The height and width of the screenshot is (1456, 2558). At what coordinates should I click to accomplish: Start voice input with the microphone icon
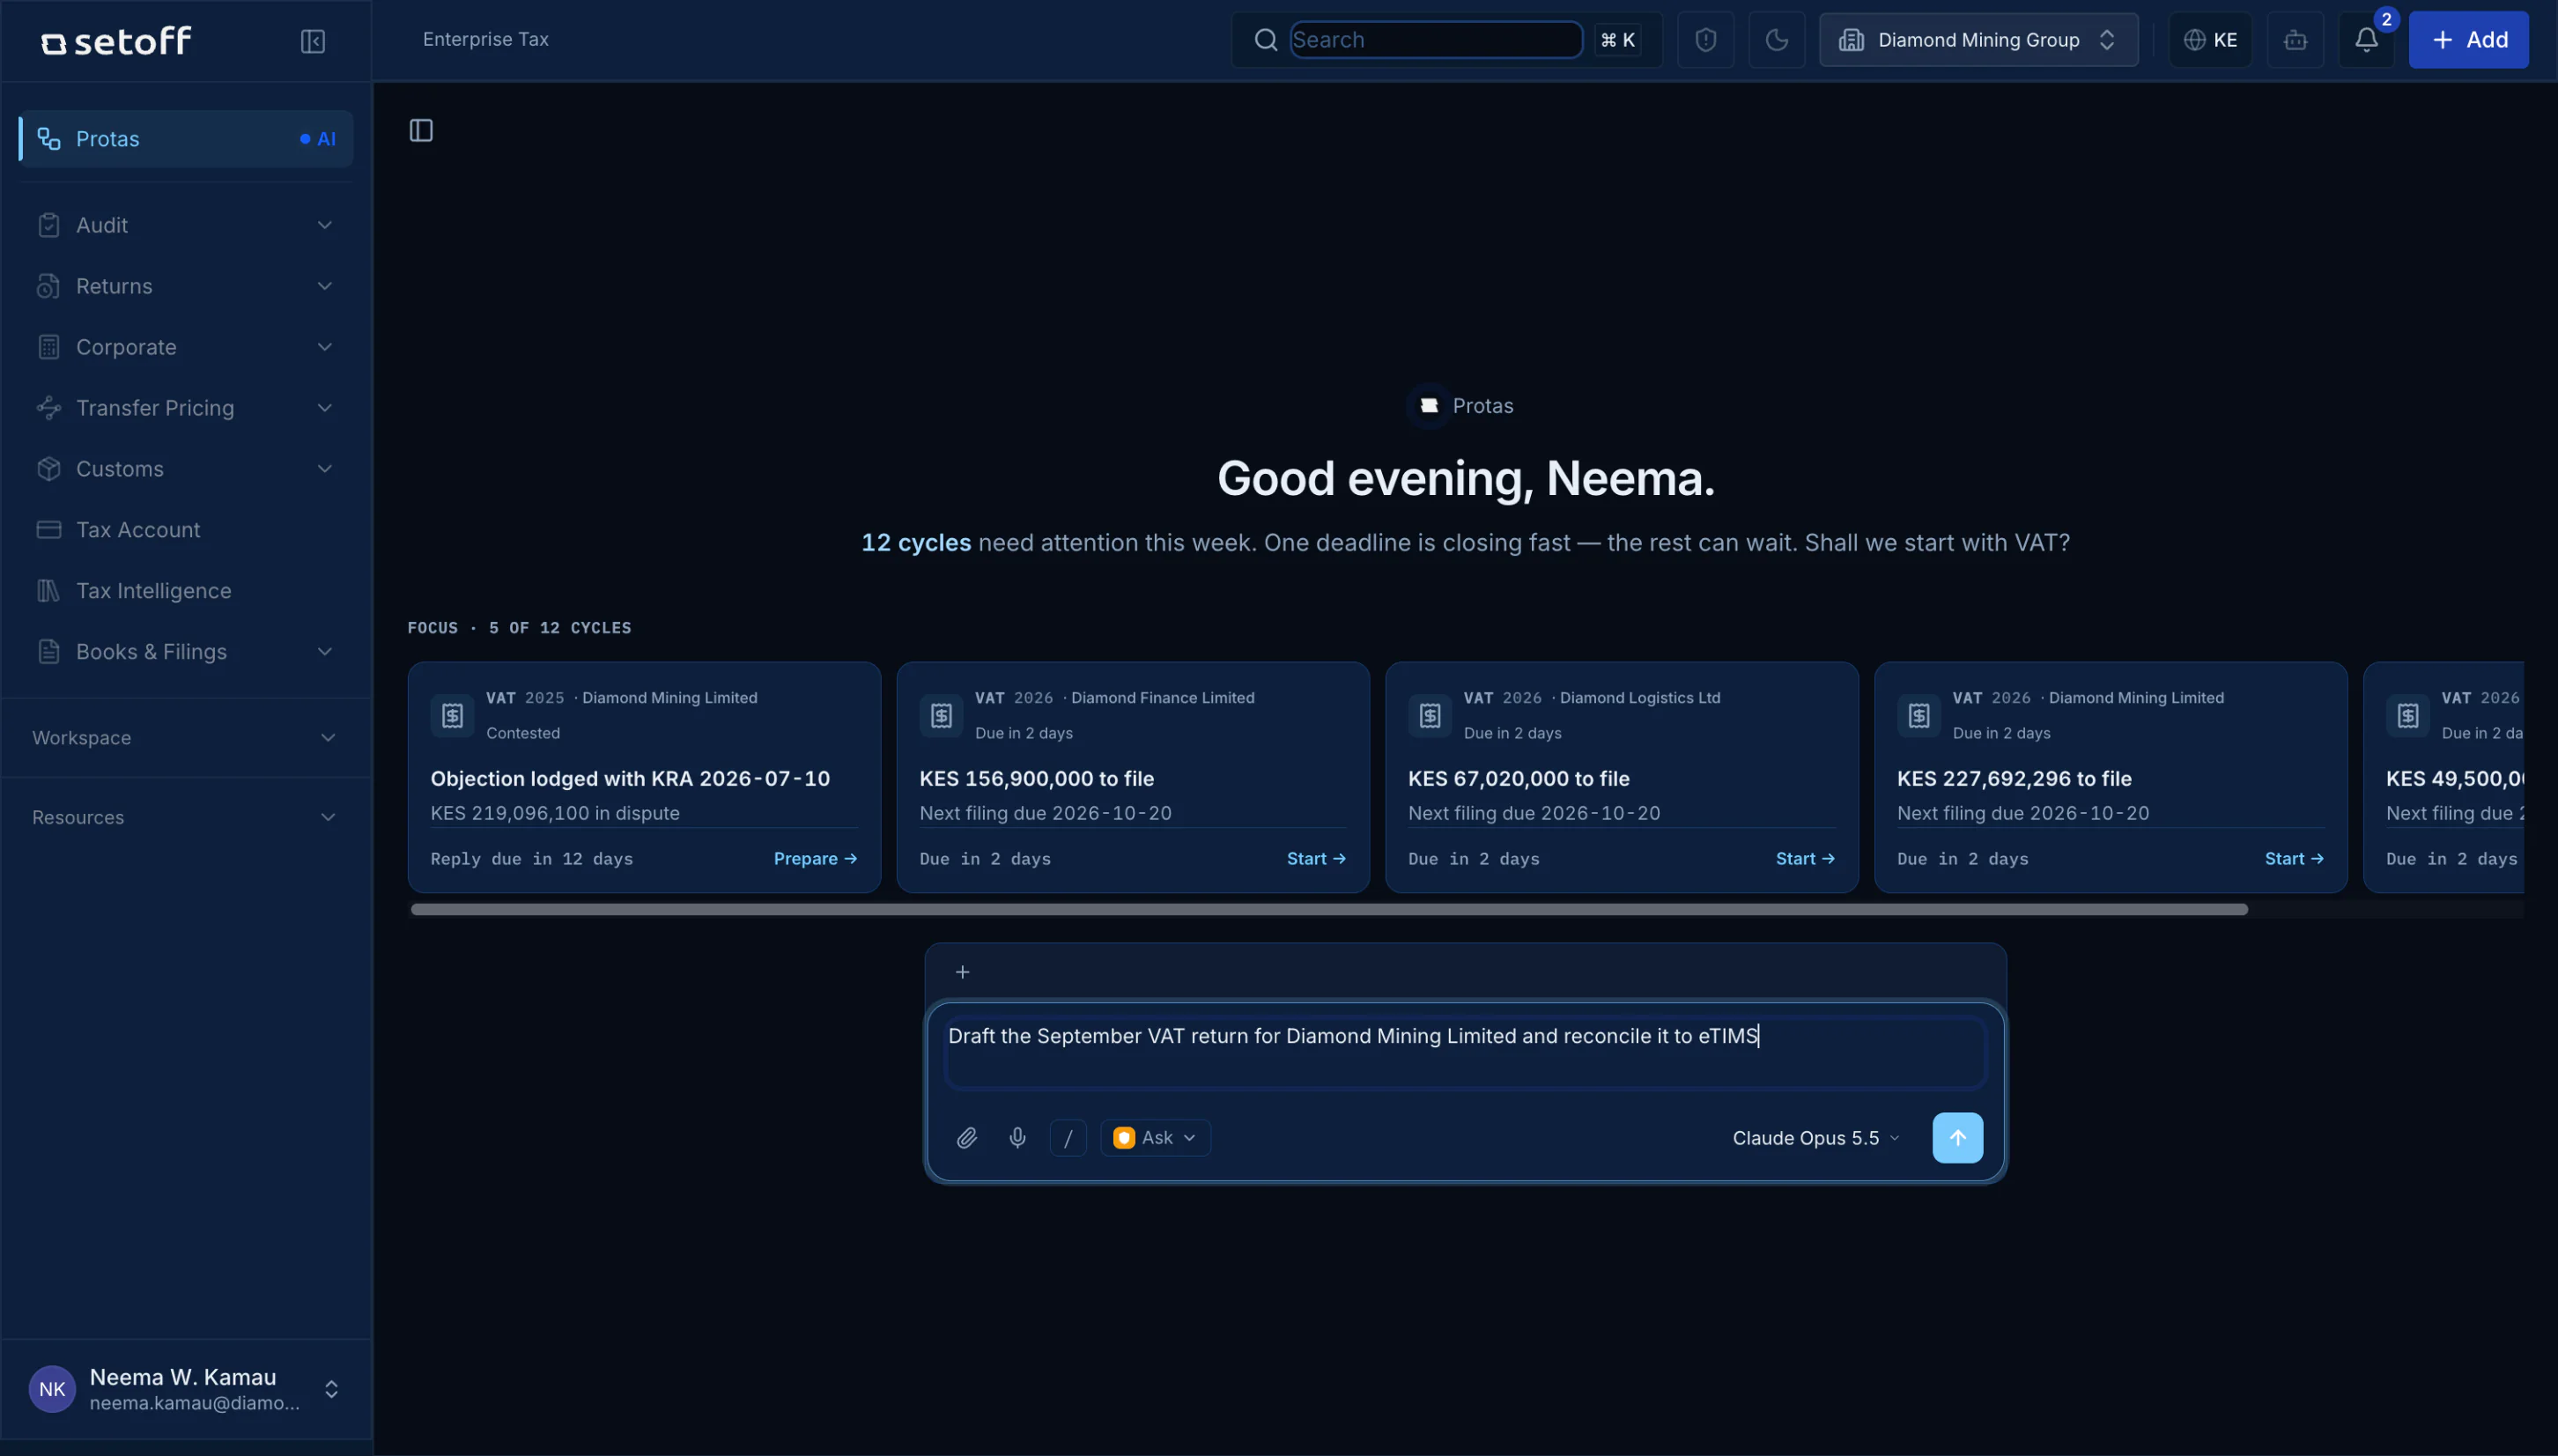pos(1017,1138)
